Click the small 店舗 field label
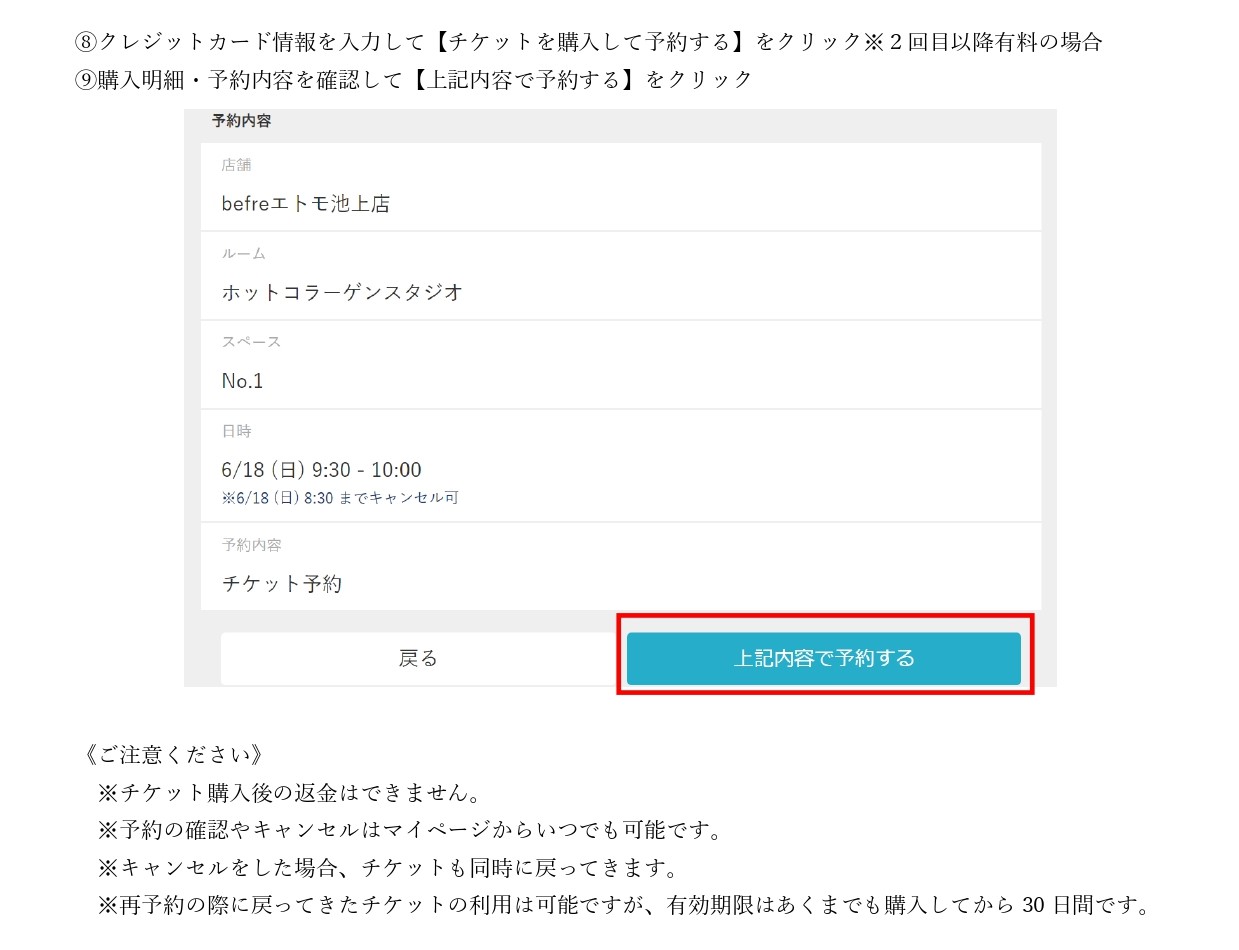 (236, 165)
